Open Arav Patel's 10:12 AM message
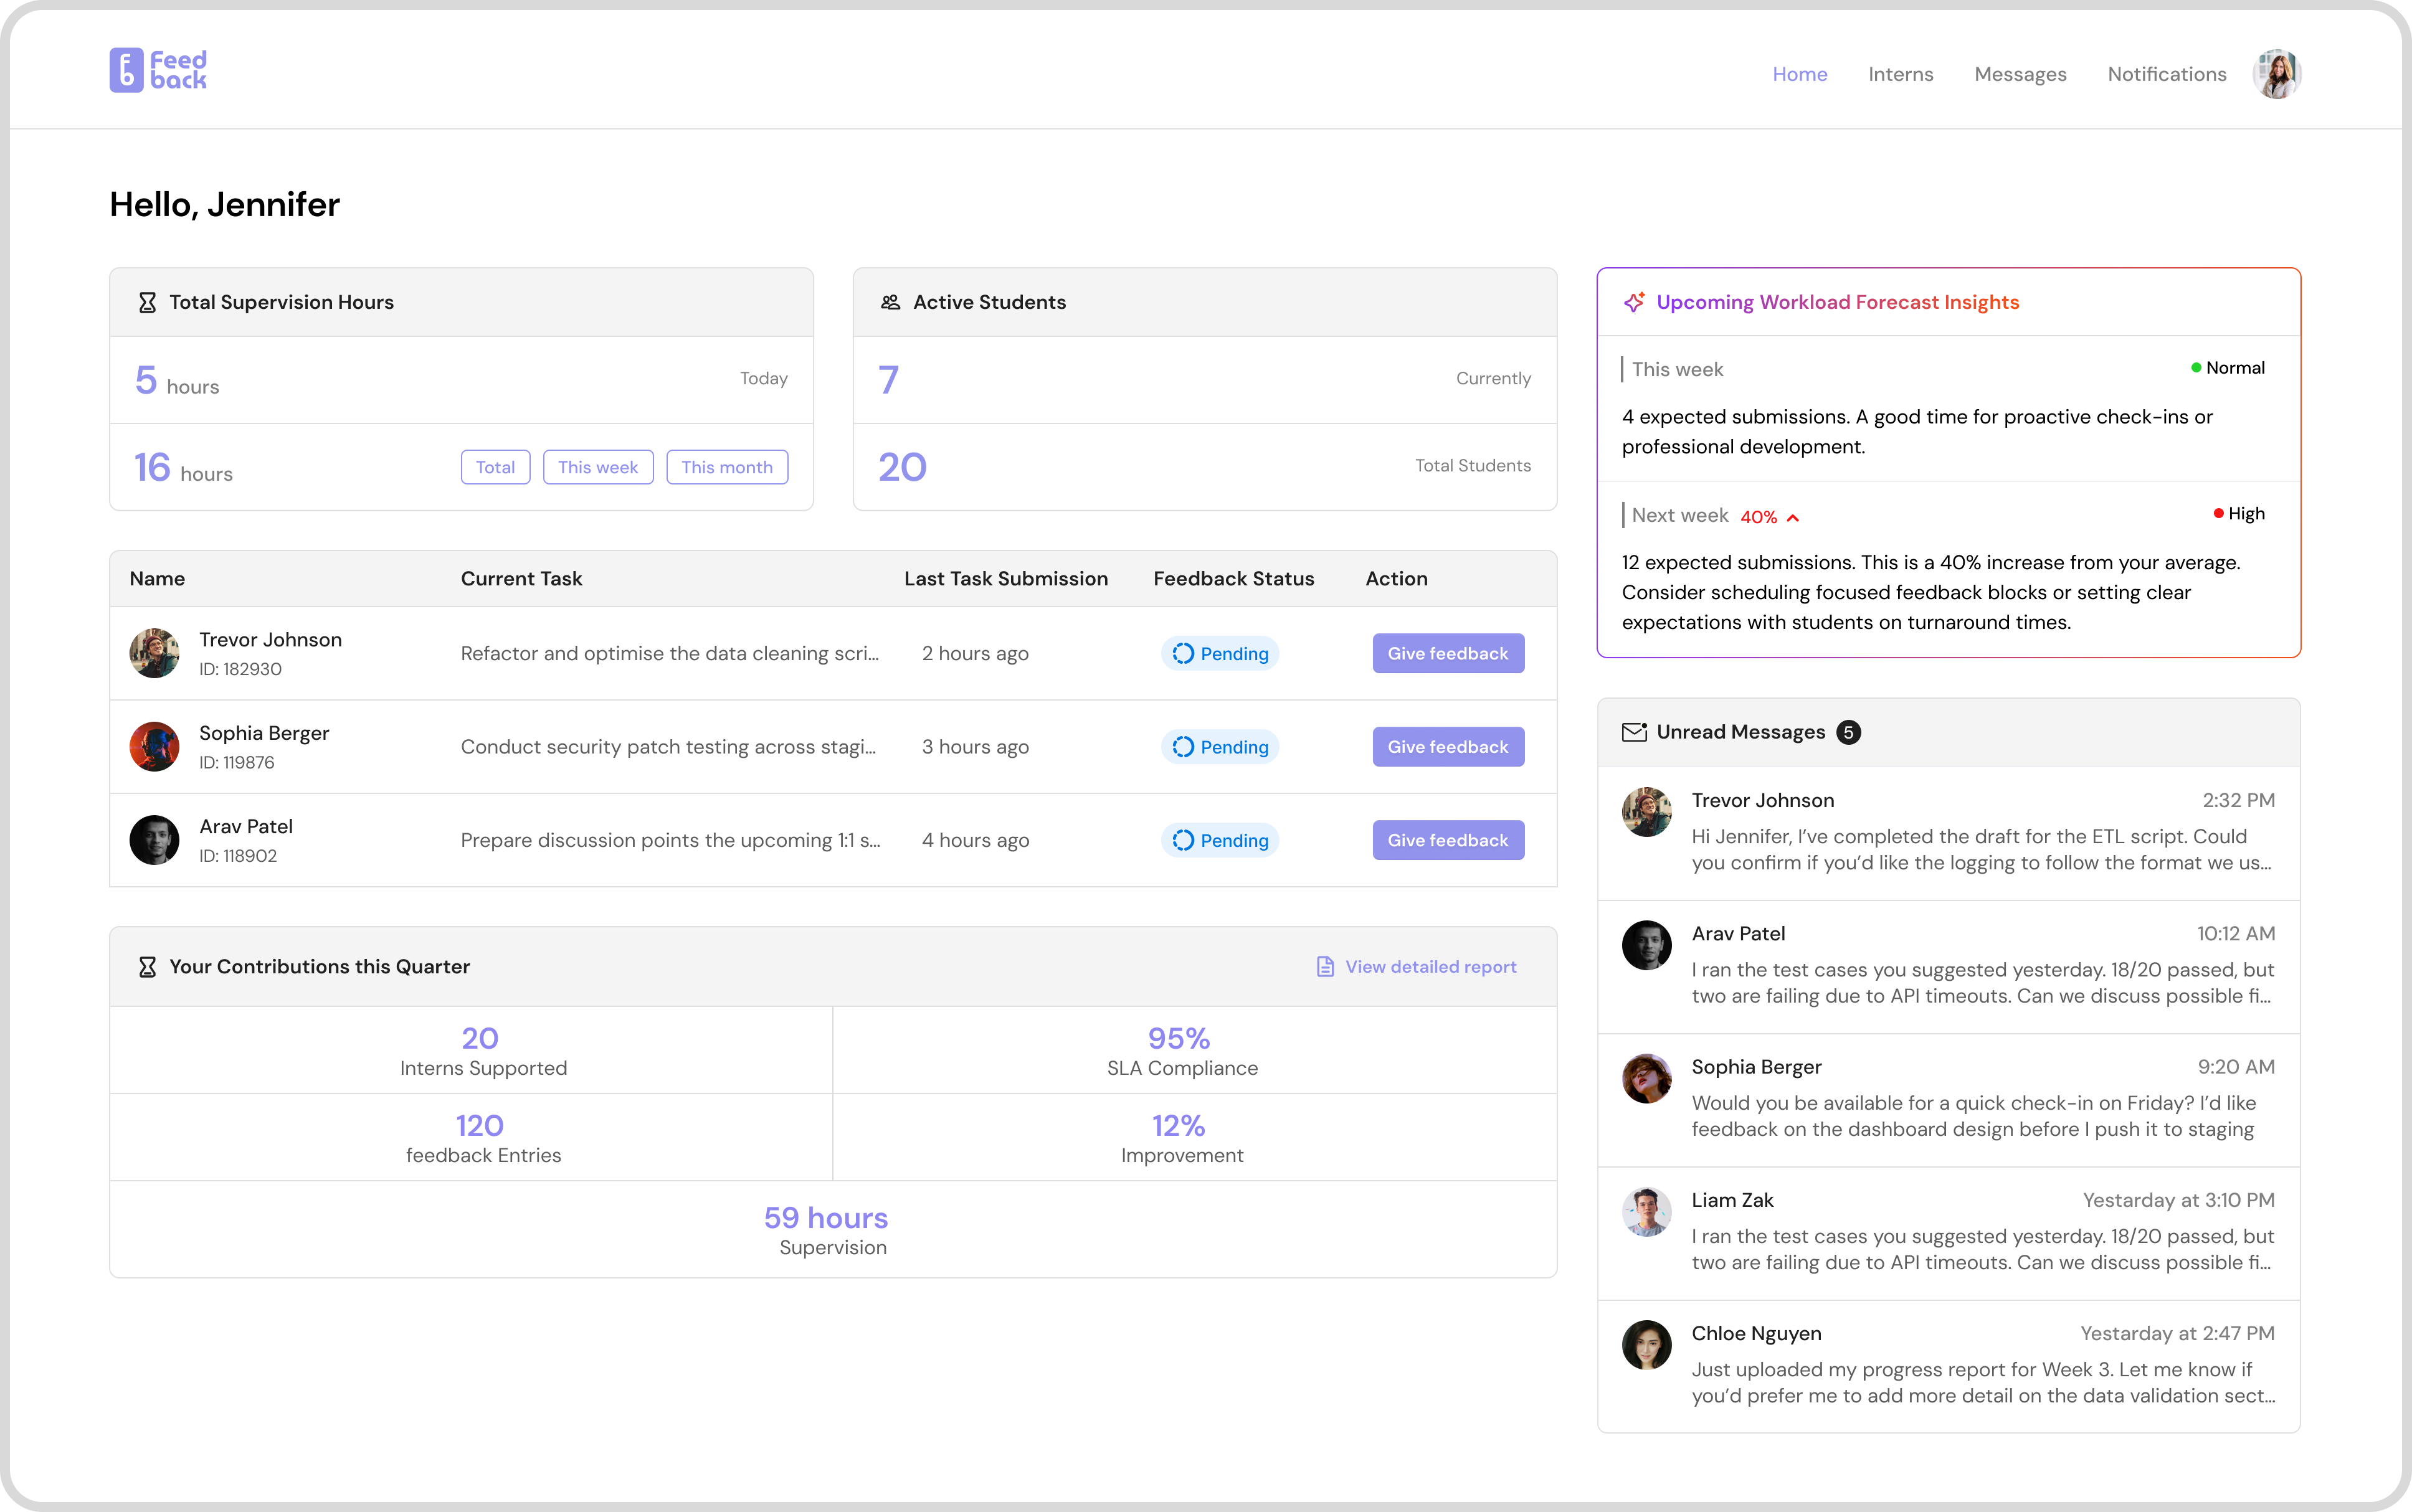2412x1512 pixels. pyautogui.click(x=1948, y=967)
